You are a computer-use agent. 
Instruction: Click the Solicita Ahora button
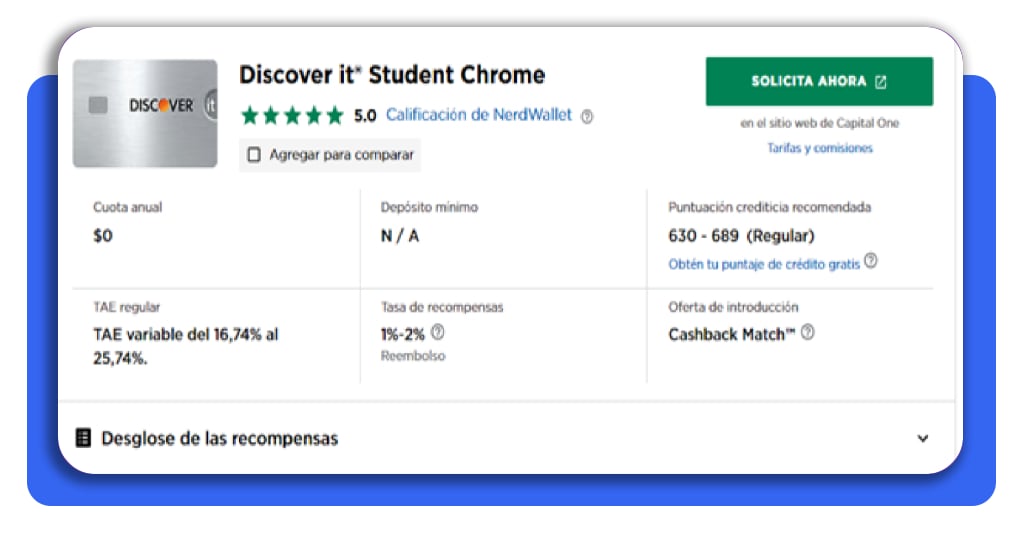click(x=819, y=82)
